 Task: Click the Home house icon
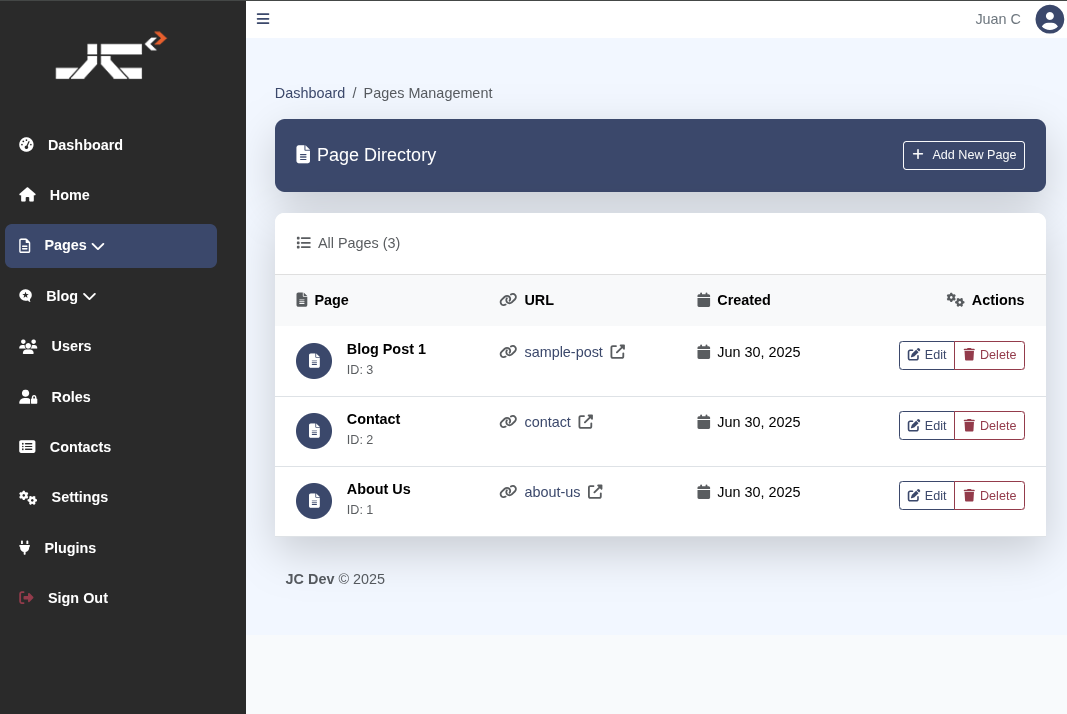[27, 195]
